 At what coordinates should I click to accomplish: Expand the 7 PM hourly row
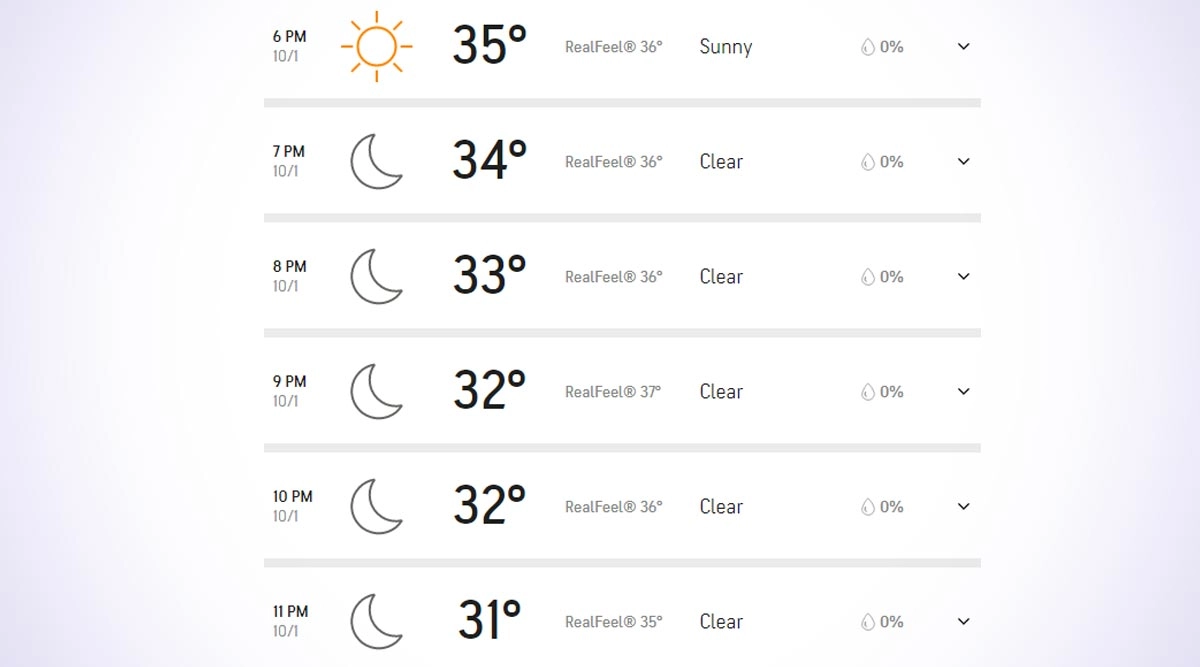[963, 161]
